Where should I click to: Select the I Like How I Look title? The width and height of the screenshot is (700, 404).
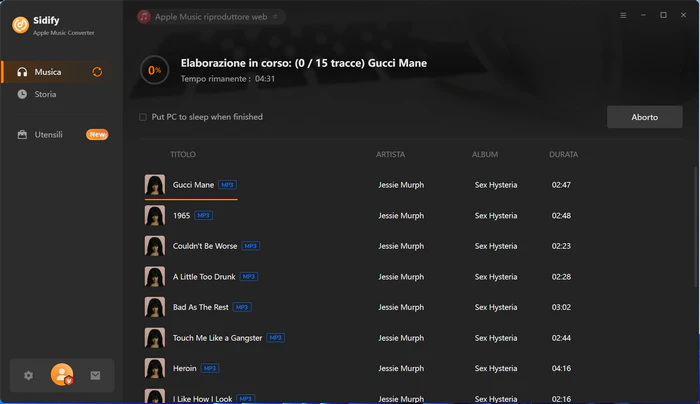tap(202, 399)
